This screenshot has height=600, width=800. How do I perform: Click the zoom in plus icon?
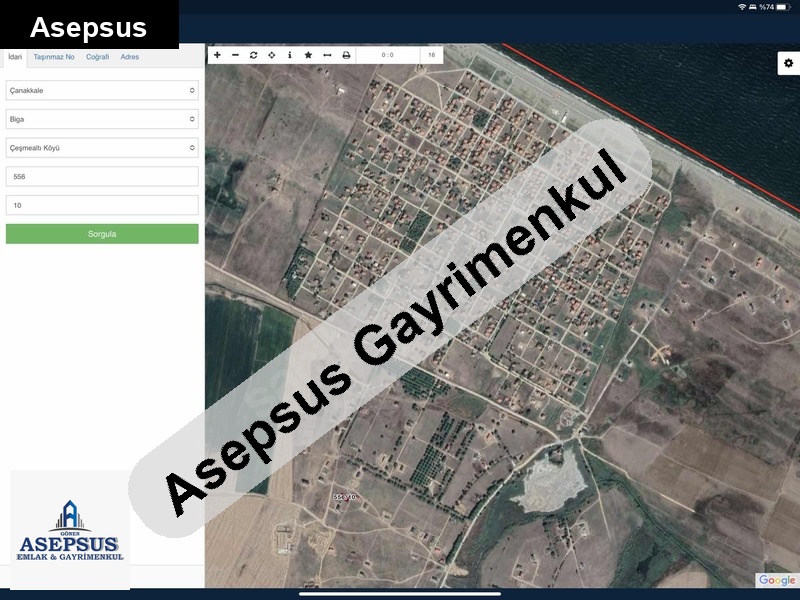point(218,55)
